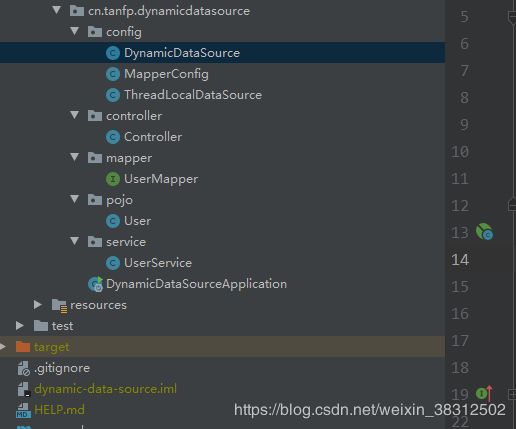The height and width of the screenshot is (429, 516).
Task: Click the resources folder icon
Action: [x=60, y=306]
